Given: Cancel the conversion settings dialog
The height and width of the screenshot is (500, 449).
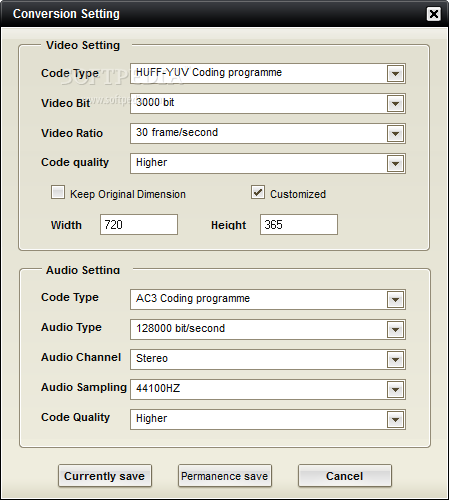Looking at the screenshot, I should (x=345, y=476).
